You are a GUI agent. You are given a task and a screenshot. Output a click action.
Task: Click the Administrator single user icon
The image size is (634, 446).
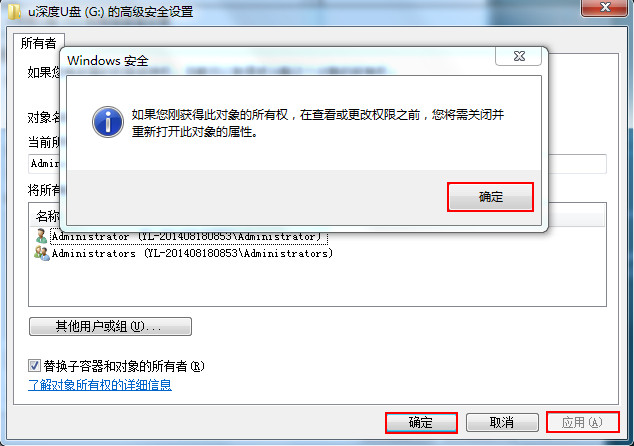point(41,236)
